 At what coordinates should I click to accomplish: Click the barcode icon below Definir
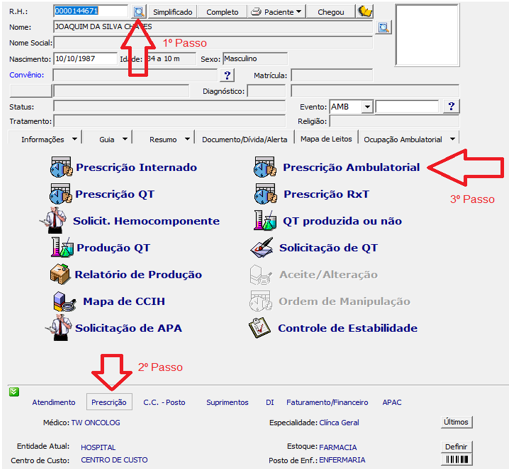point(457,460)
